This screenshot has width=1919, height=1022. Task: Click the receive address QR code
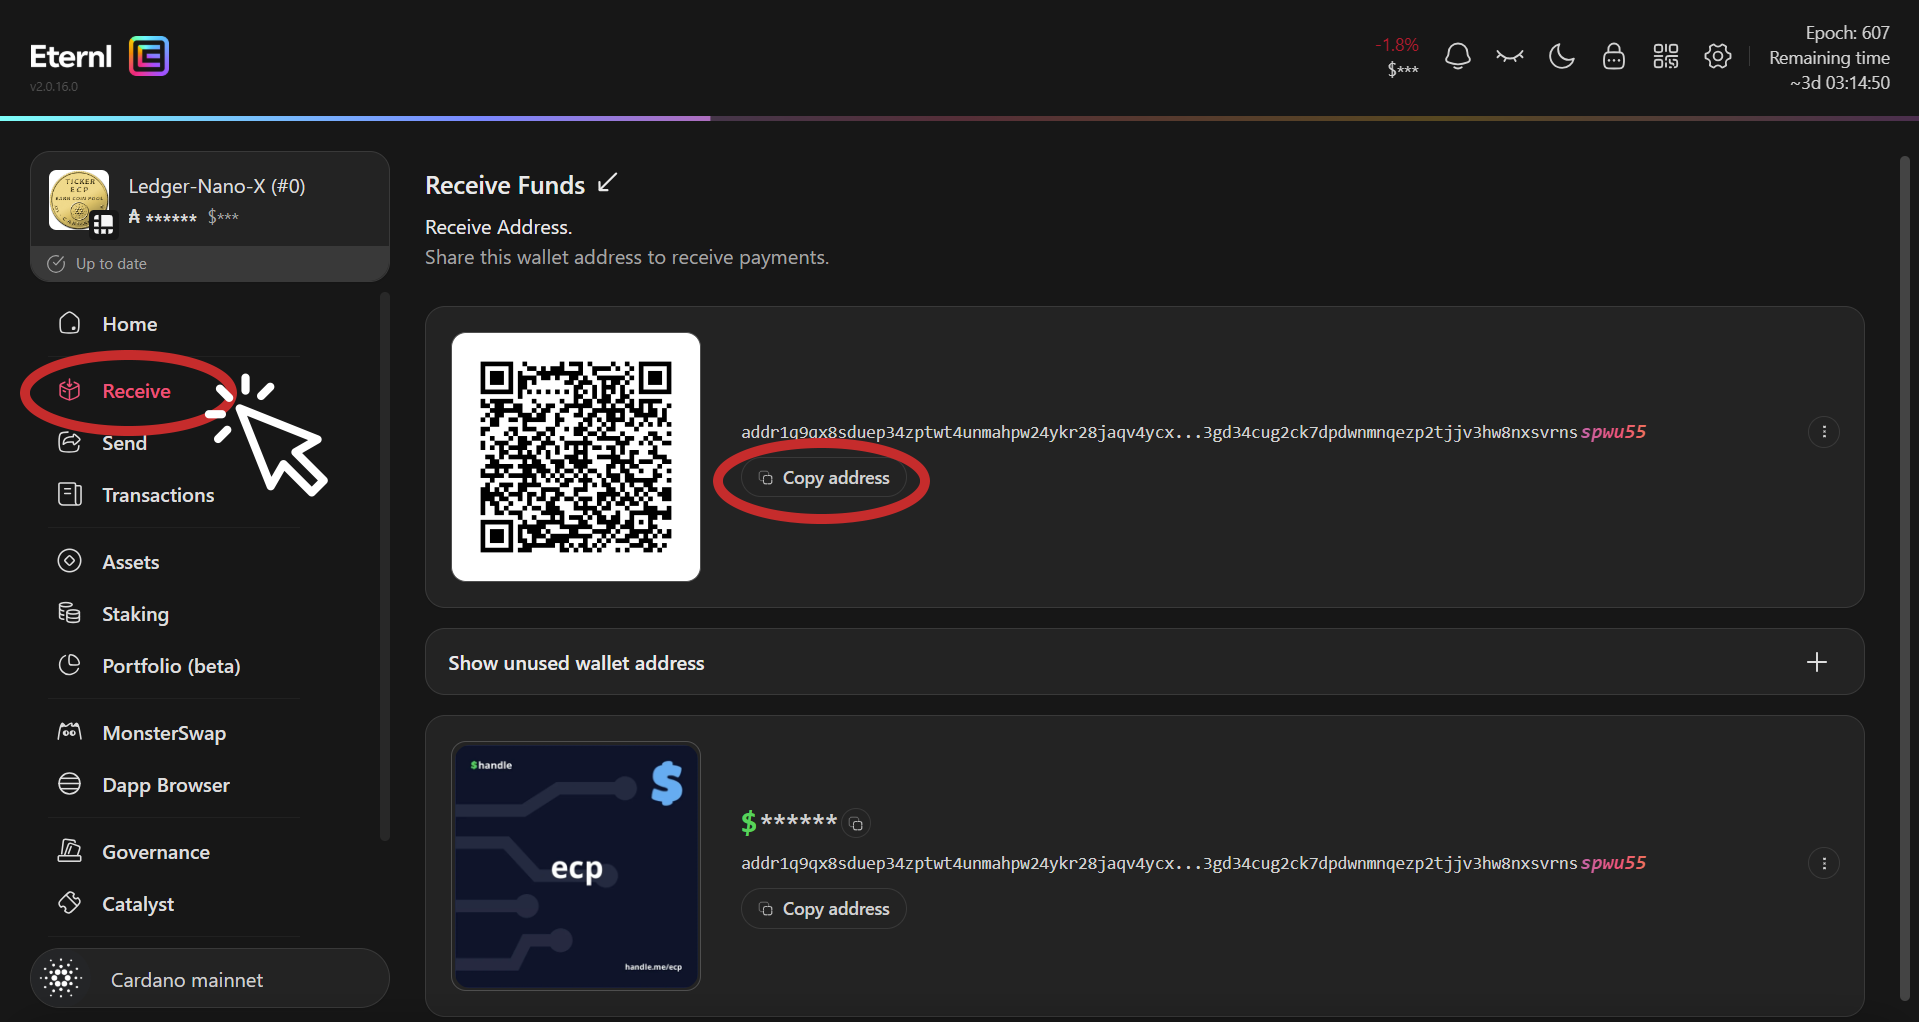point(576,457)
